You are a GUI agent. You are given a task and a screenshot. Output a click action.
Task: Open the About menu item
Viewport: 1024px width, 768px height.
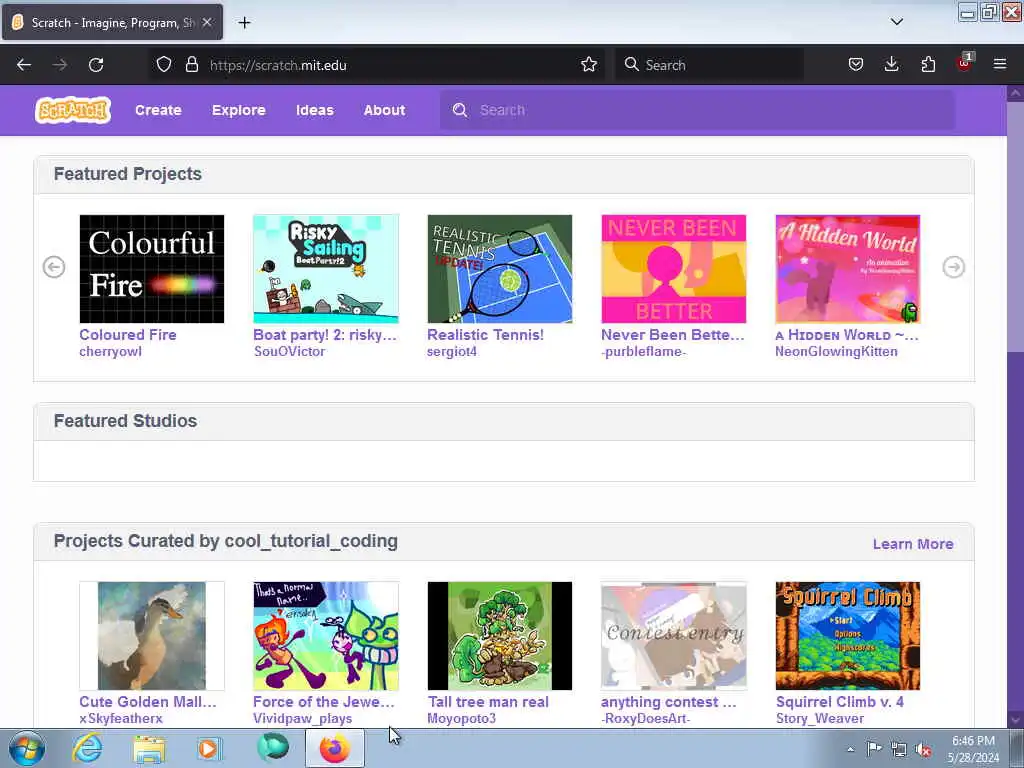tap(384, 110)
